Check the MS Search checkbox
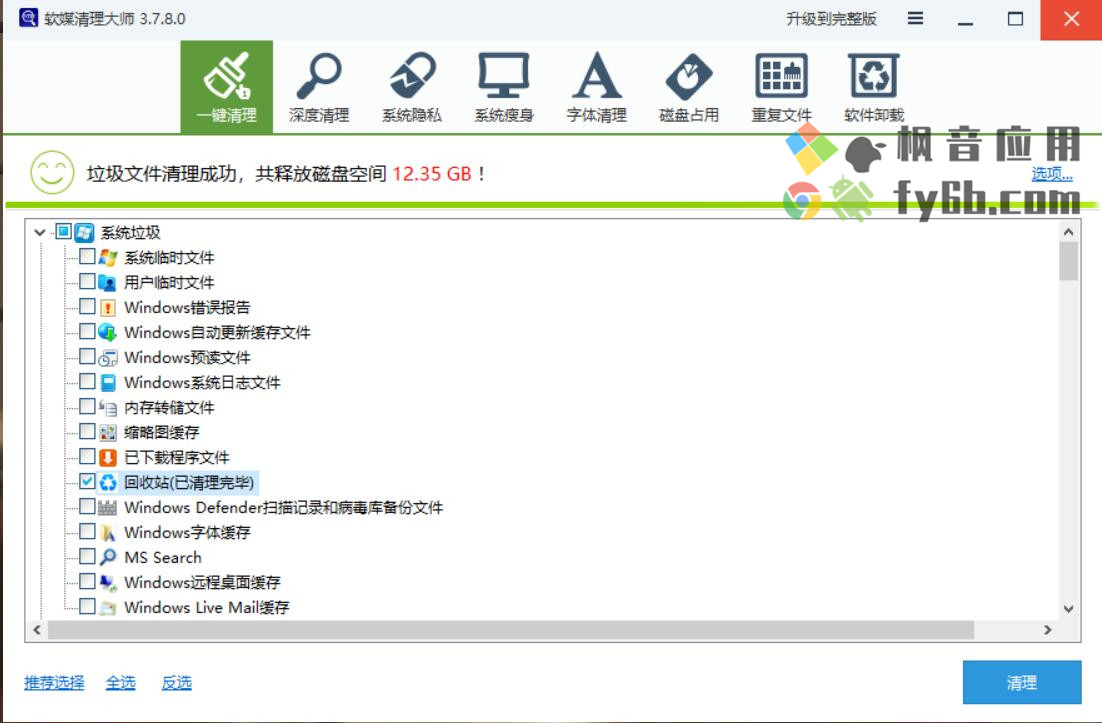The width and height of the screenshot is (1102, 723). (87, 556)
